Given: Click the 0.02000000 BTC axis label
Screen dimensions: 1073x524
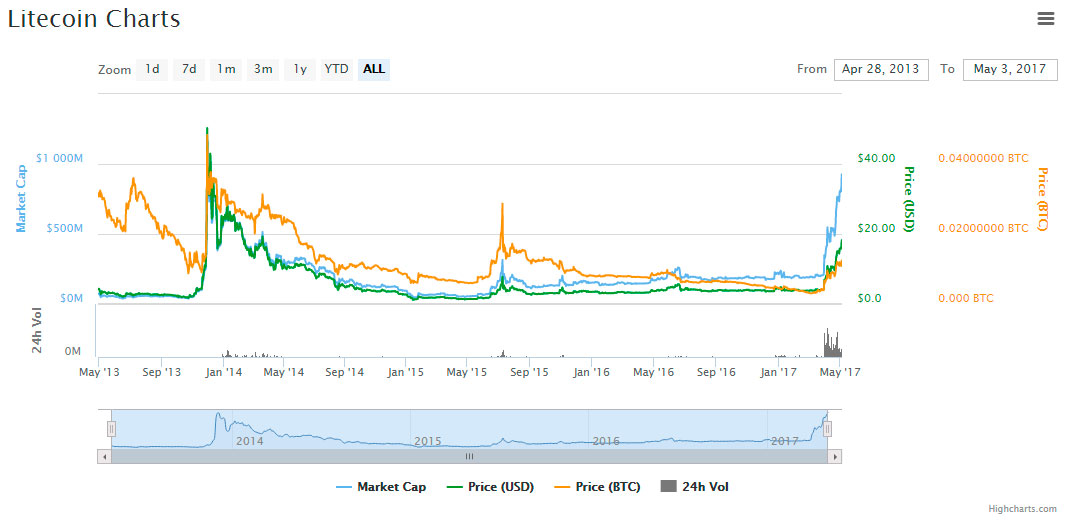Looking at the screenshot, I should tap(983, 228).
